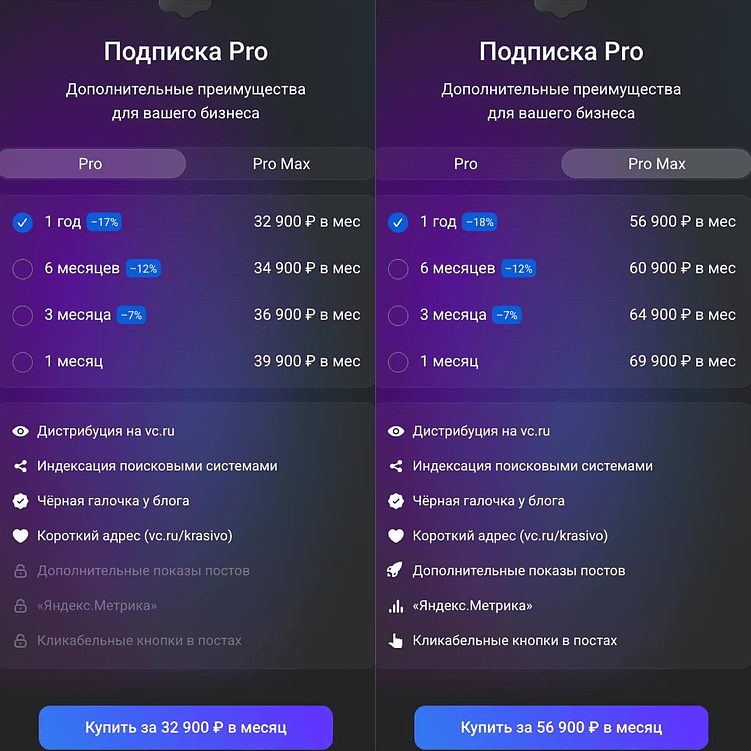Click the heart icon in the 56 900 ₽ plan's feature list

[396, 536]
